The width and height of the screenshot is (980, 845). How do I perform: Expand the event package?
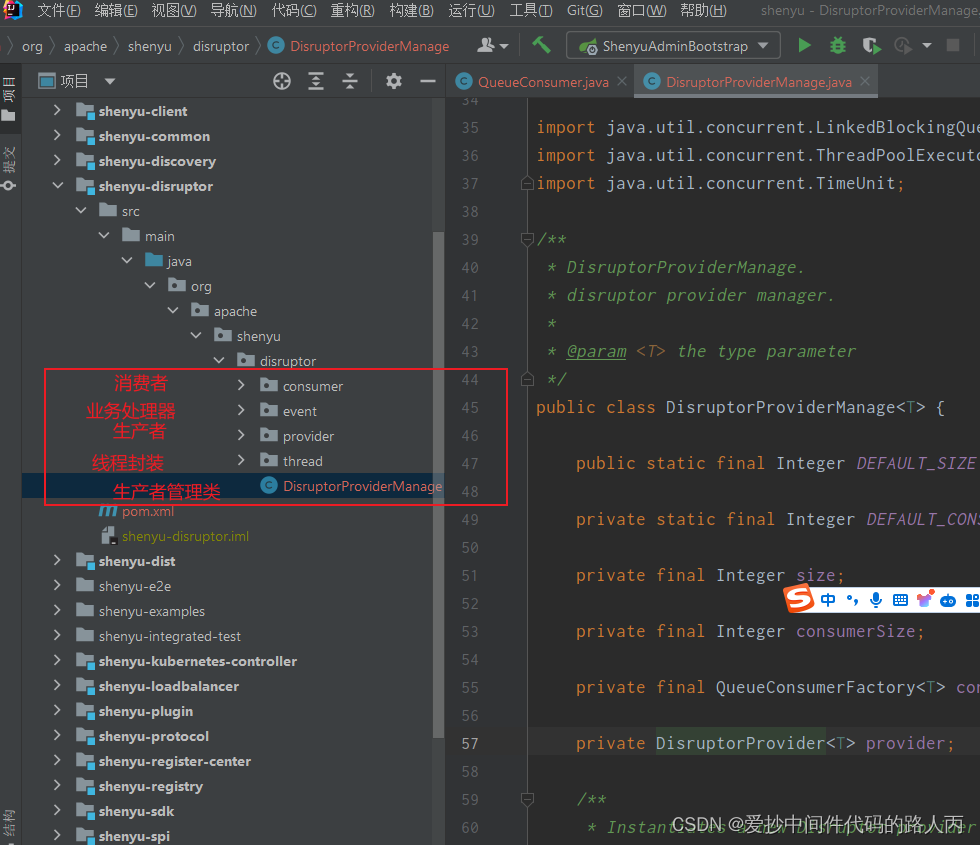tap(241, 411)
